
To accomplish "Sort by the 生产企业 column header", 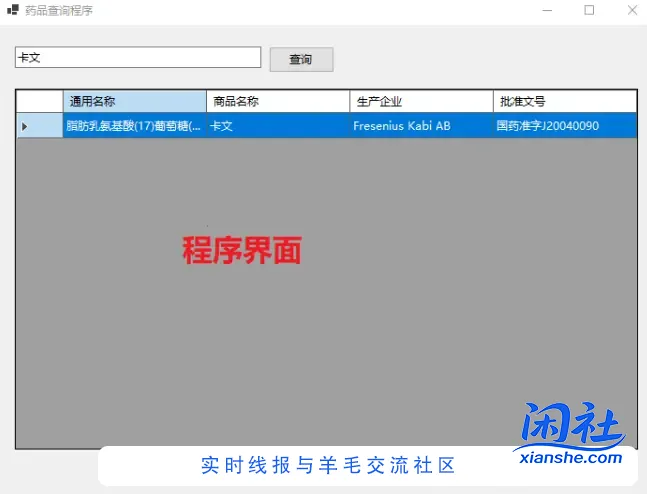I will (x=421, y=101).
